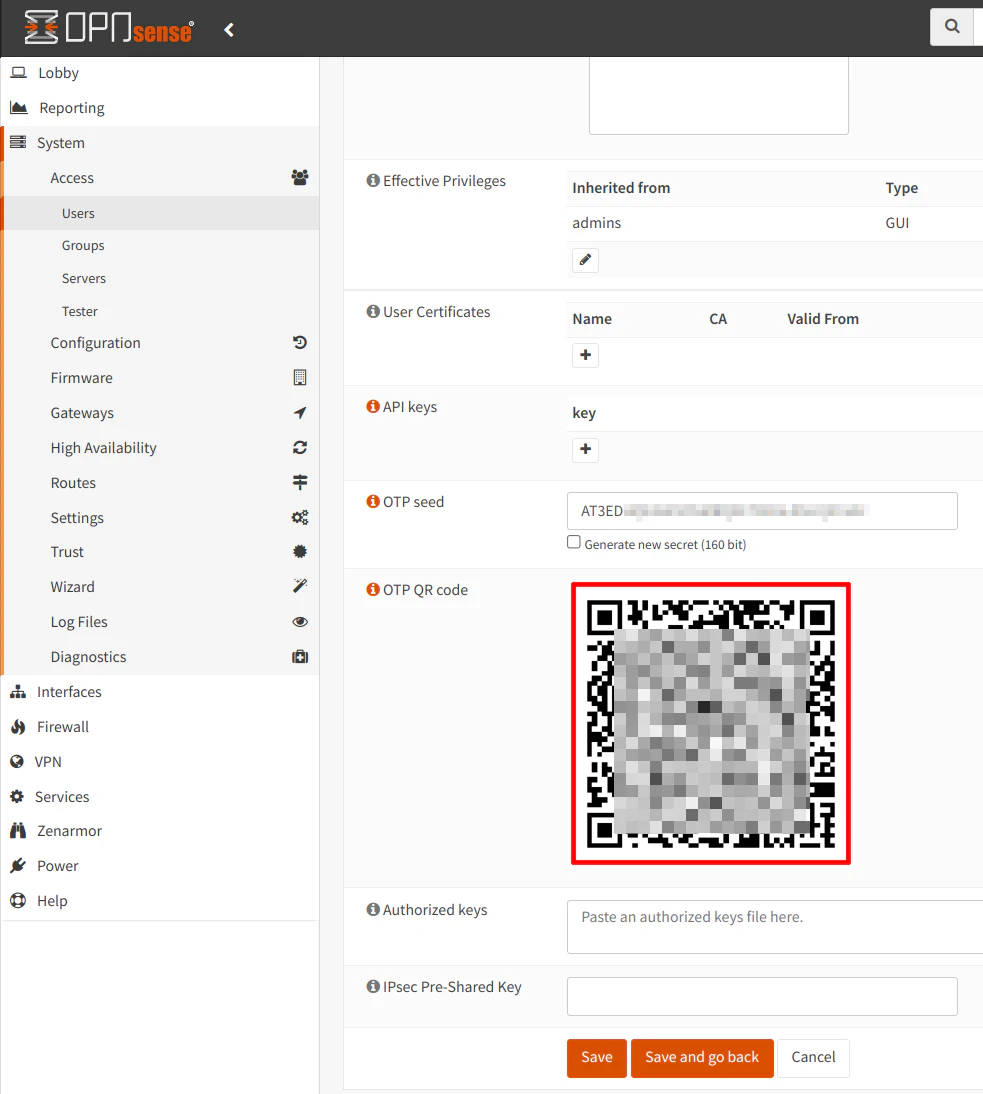Show help for Authorized keys info icon
The image size is (983, 1094).
(x=373, y=909)
